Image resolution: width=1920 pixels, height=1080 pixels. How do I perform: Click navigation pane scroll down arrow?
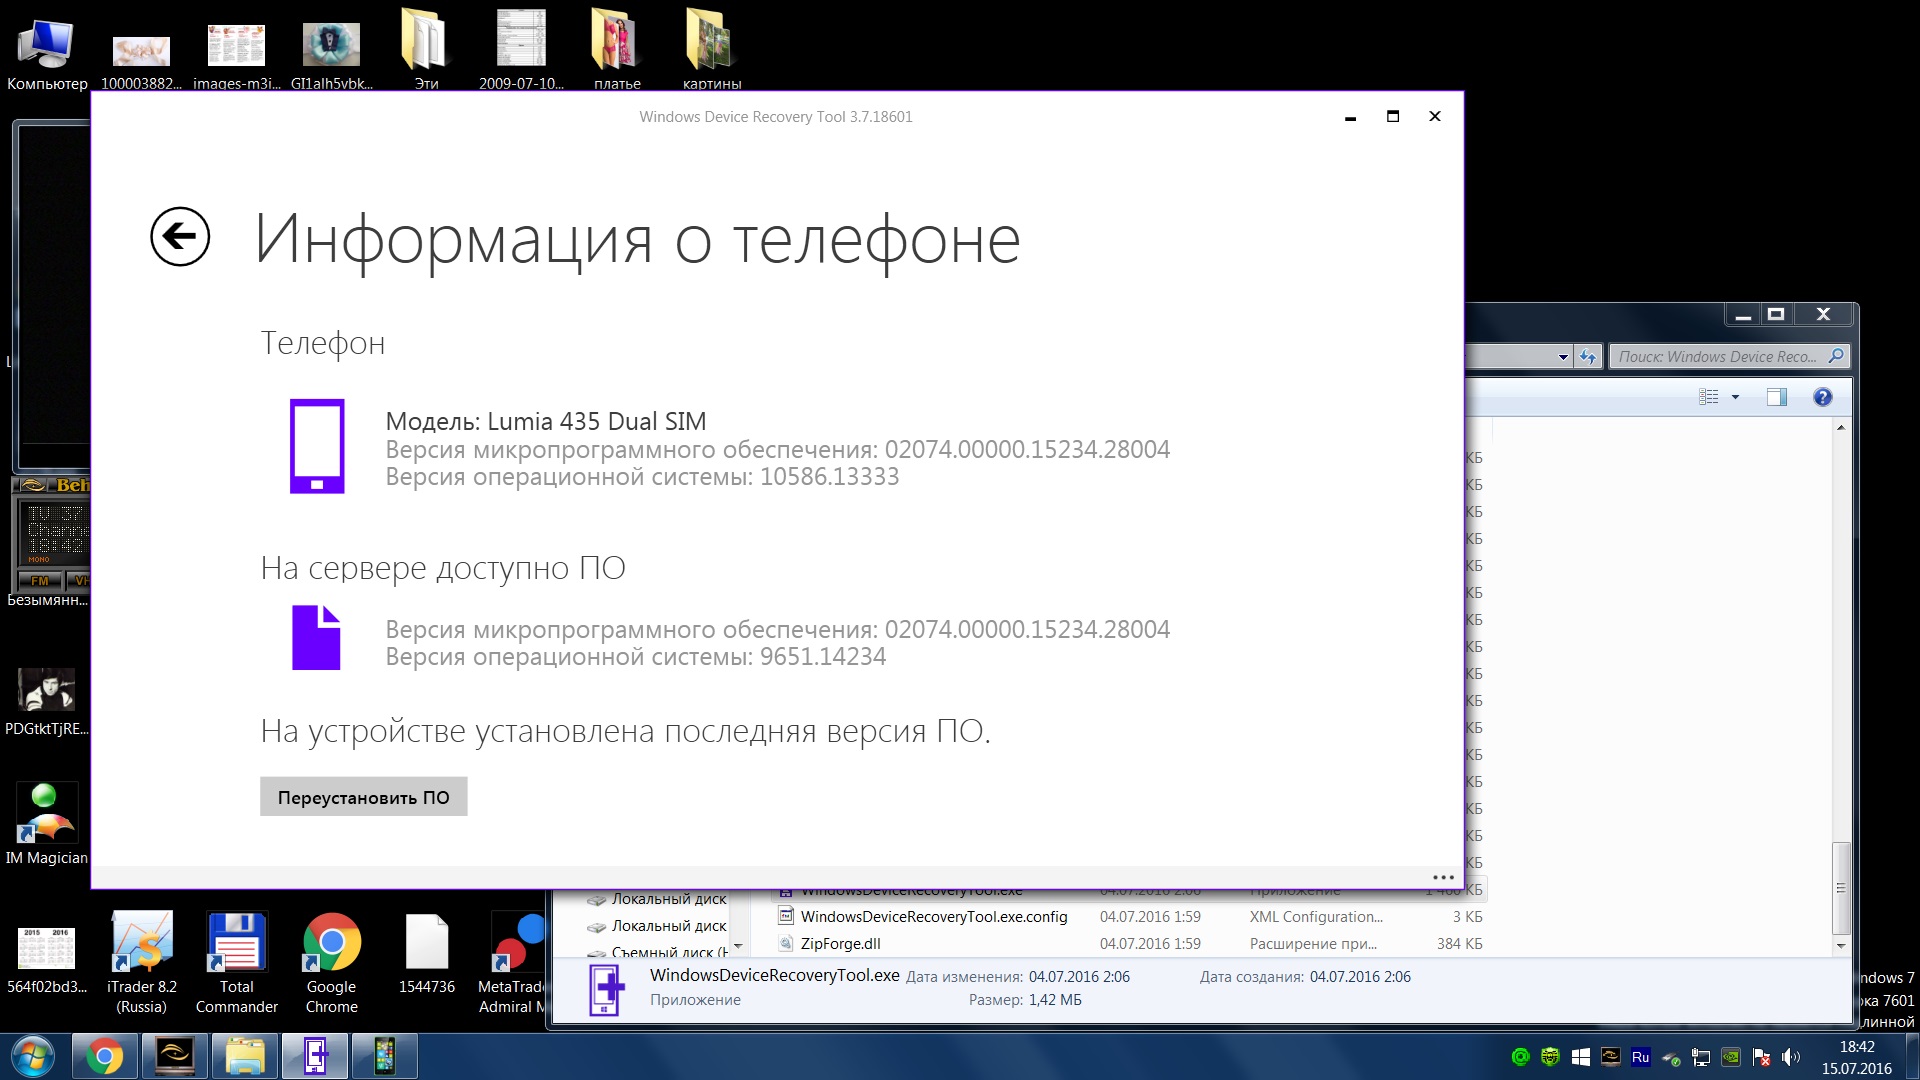pyautogui.click(x=739, y=945)
